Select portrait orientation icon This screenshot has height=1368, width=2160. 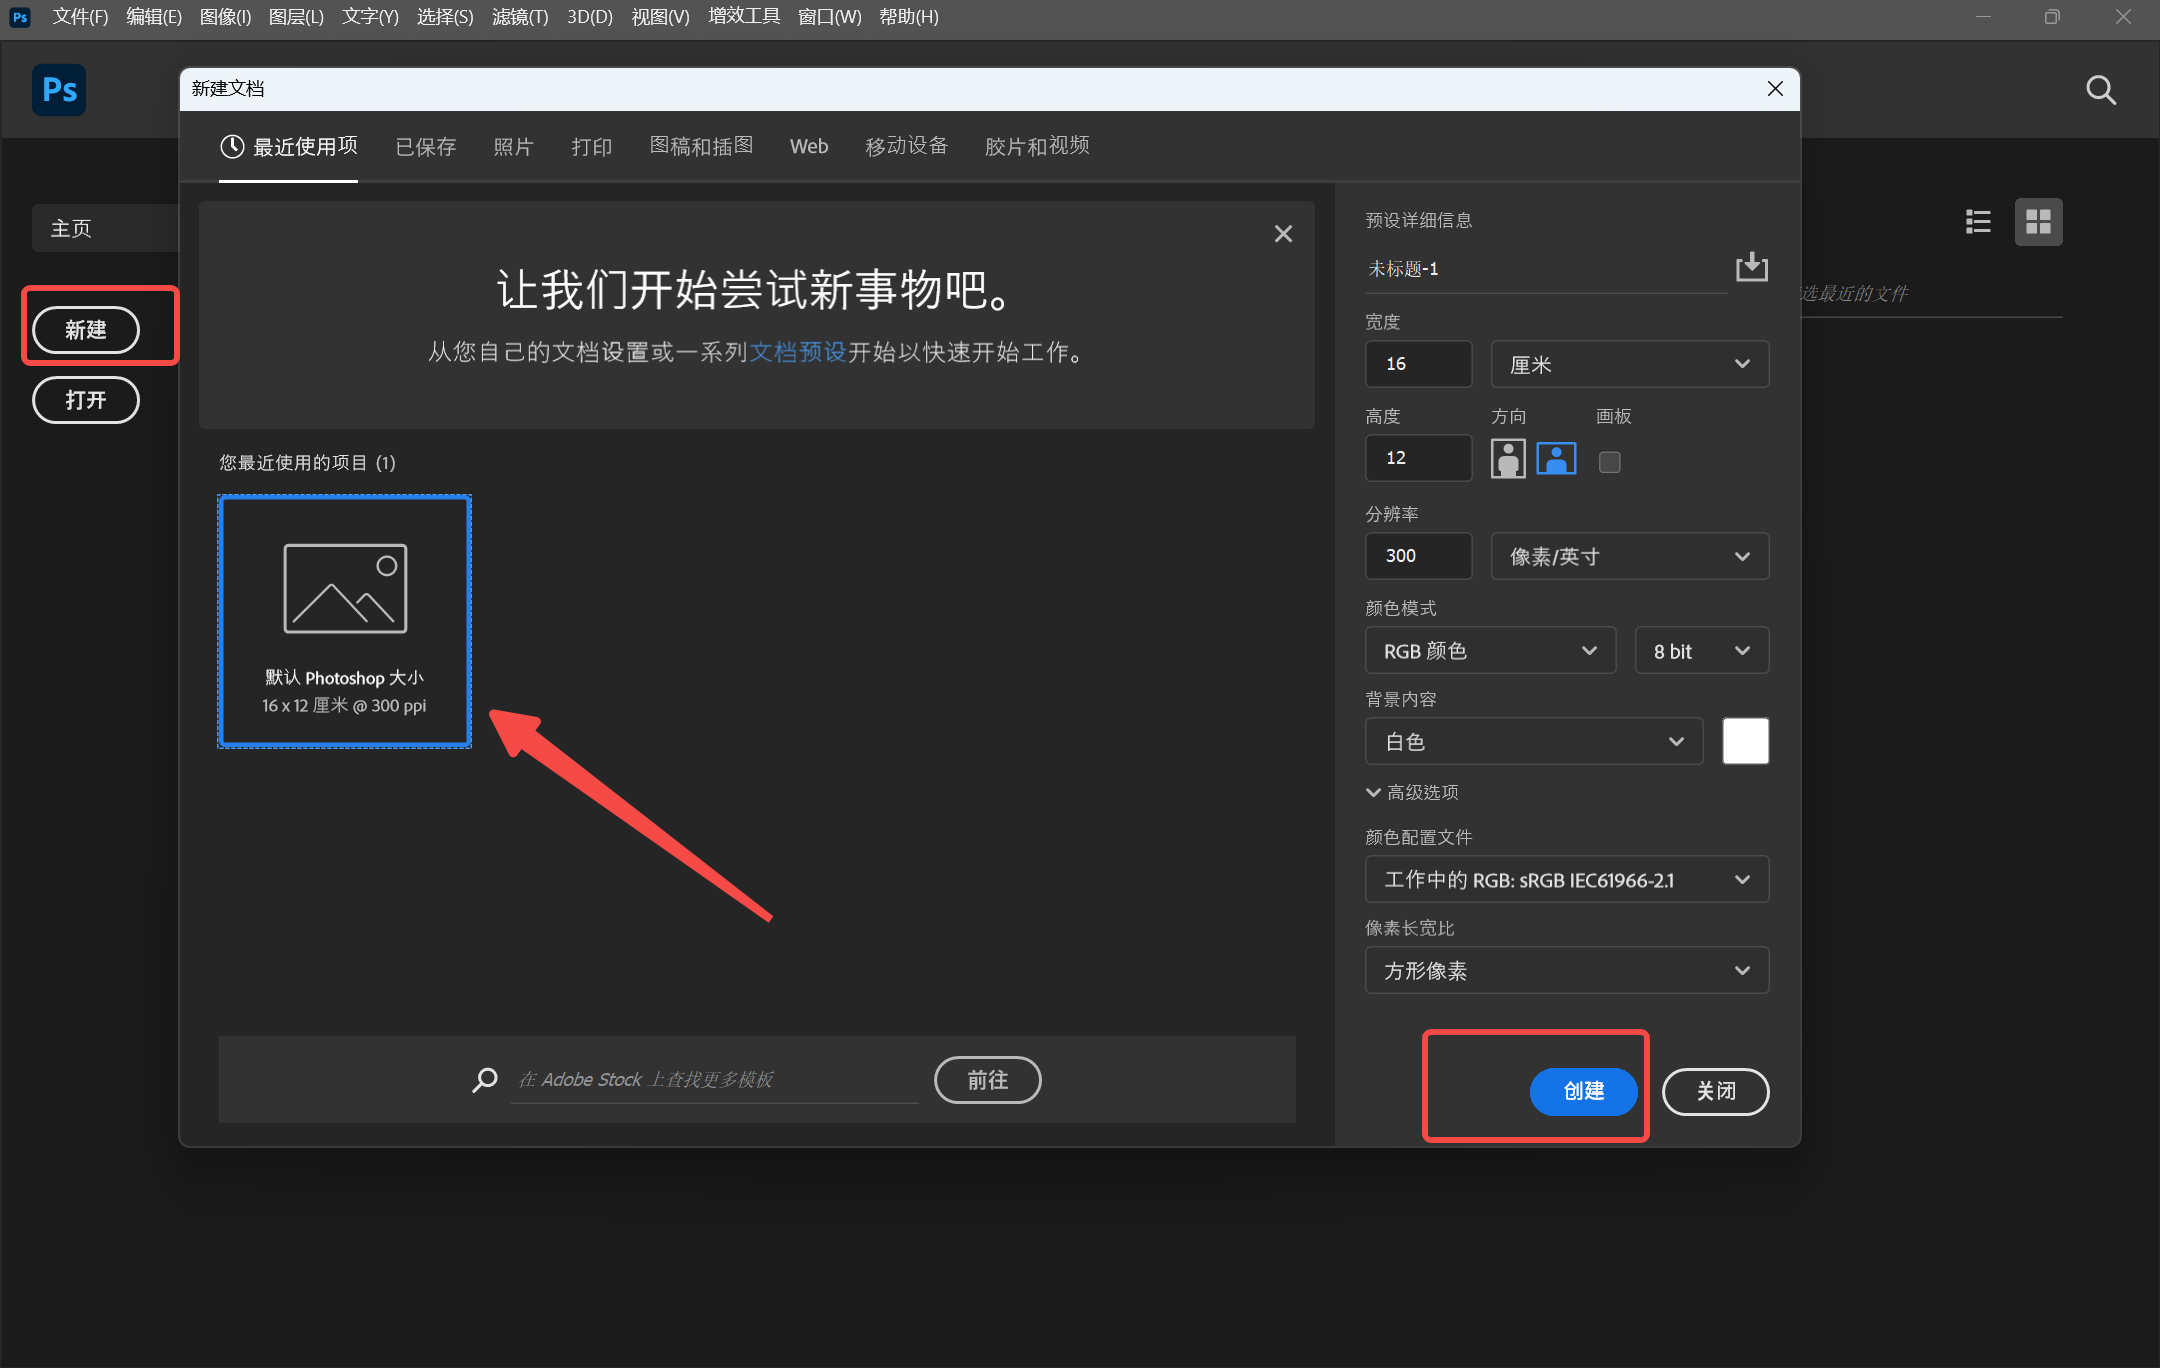(1508, 459)
